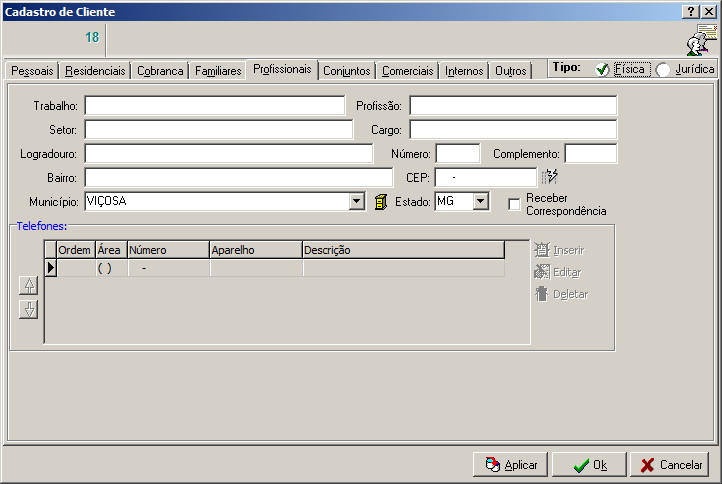Image resolution: width=722 pixels, height=484 pixels.
Task: Click the Deletar telephone button
Action: click(560, 294)
